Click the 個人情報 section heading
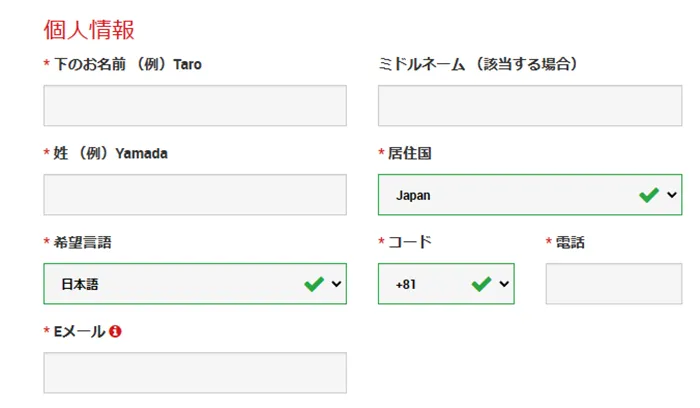Screen dimensions: 700x408 (x=89, y=30)
